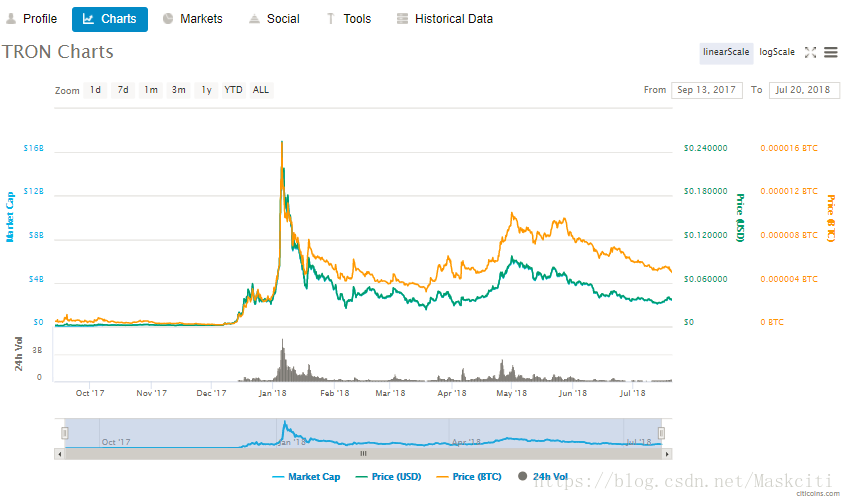The width and height of the screenshot is (845, 501).
Task: Click the $12B axis label
Action: coord(33,191)
